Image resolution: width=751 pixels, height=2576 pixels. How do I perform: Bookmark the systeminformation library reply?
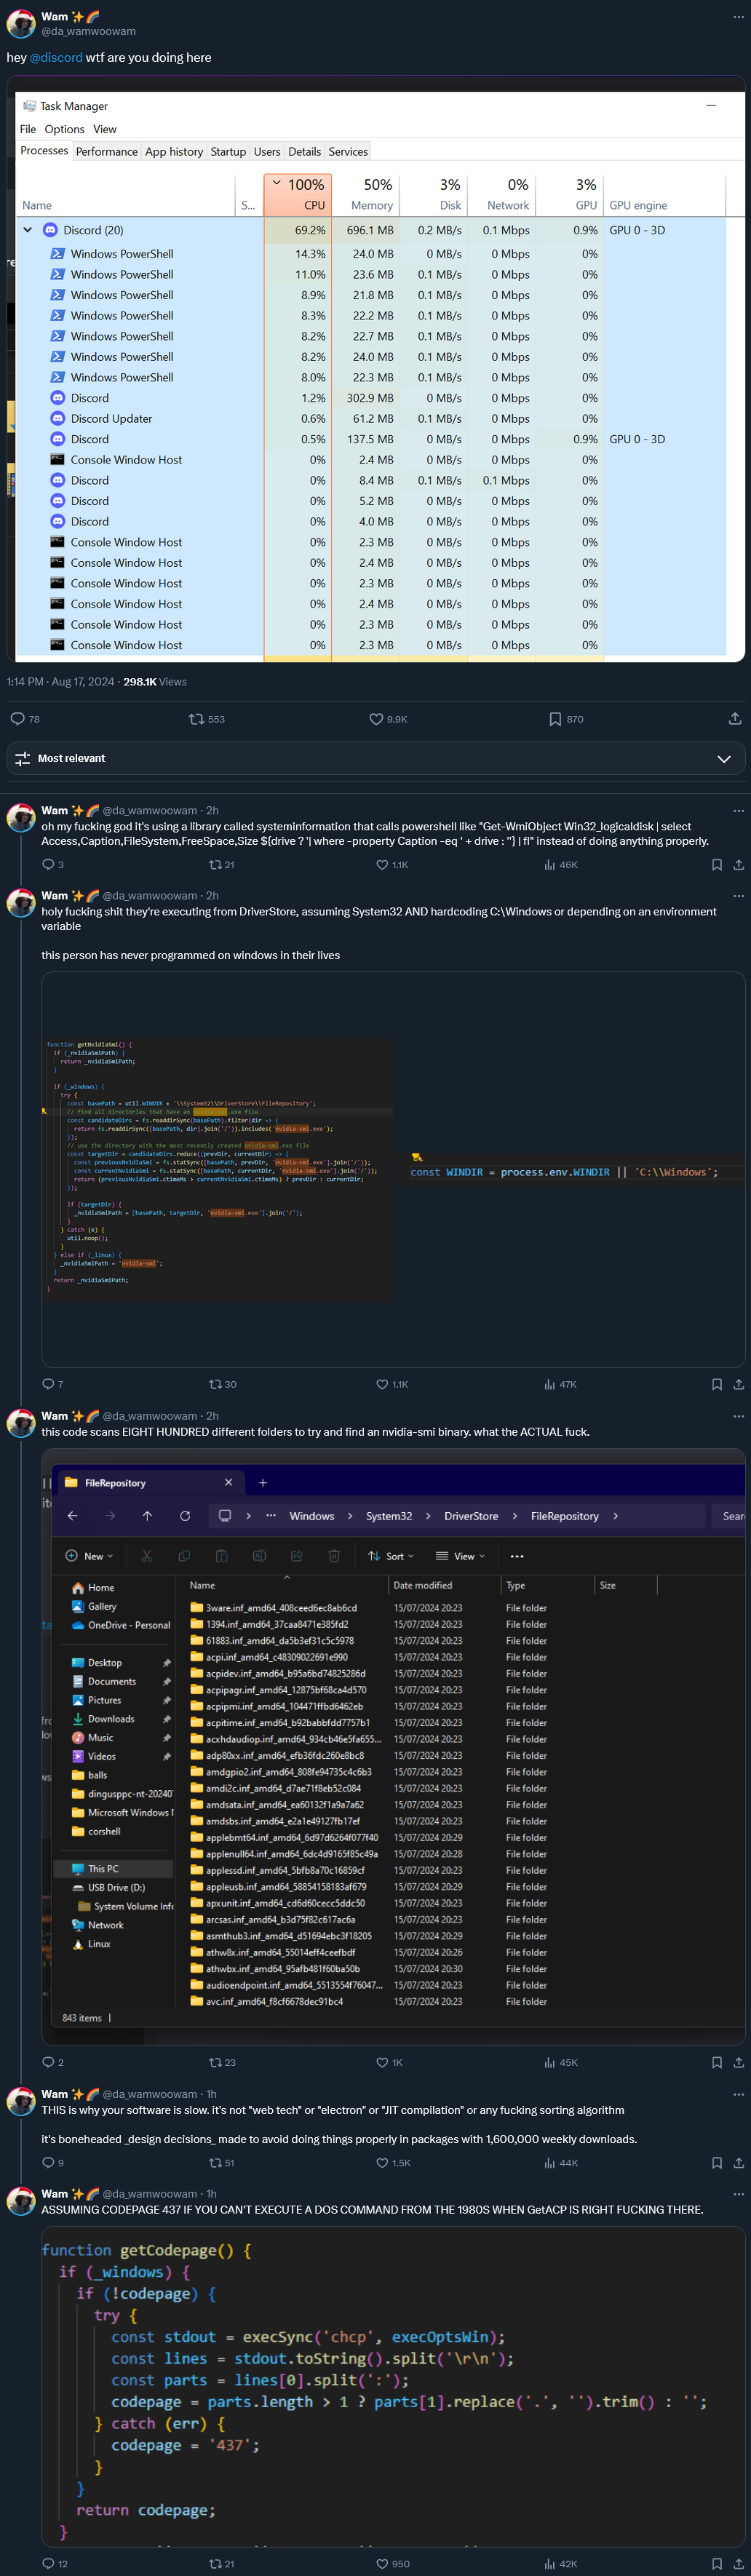(x=716, y=865)
